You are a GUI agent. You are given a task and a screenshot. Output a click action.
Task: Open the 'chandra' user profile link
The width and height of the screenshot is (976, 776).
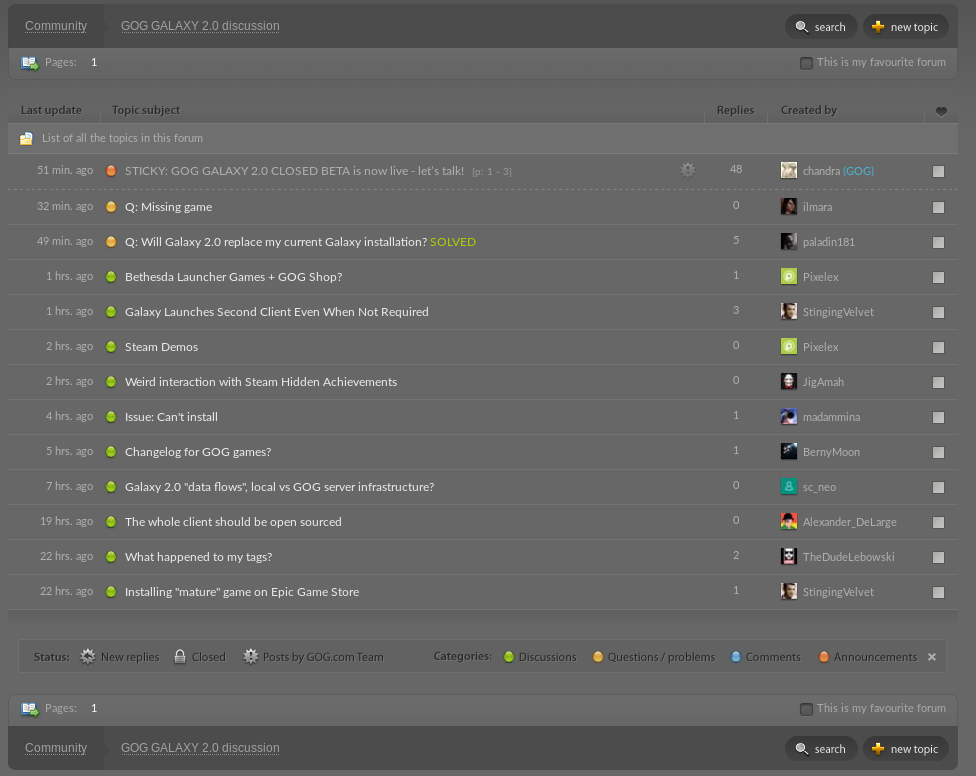click(822, 171)
